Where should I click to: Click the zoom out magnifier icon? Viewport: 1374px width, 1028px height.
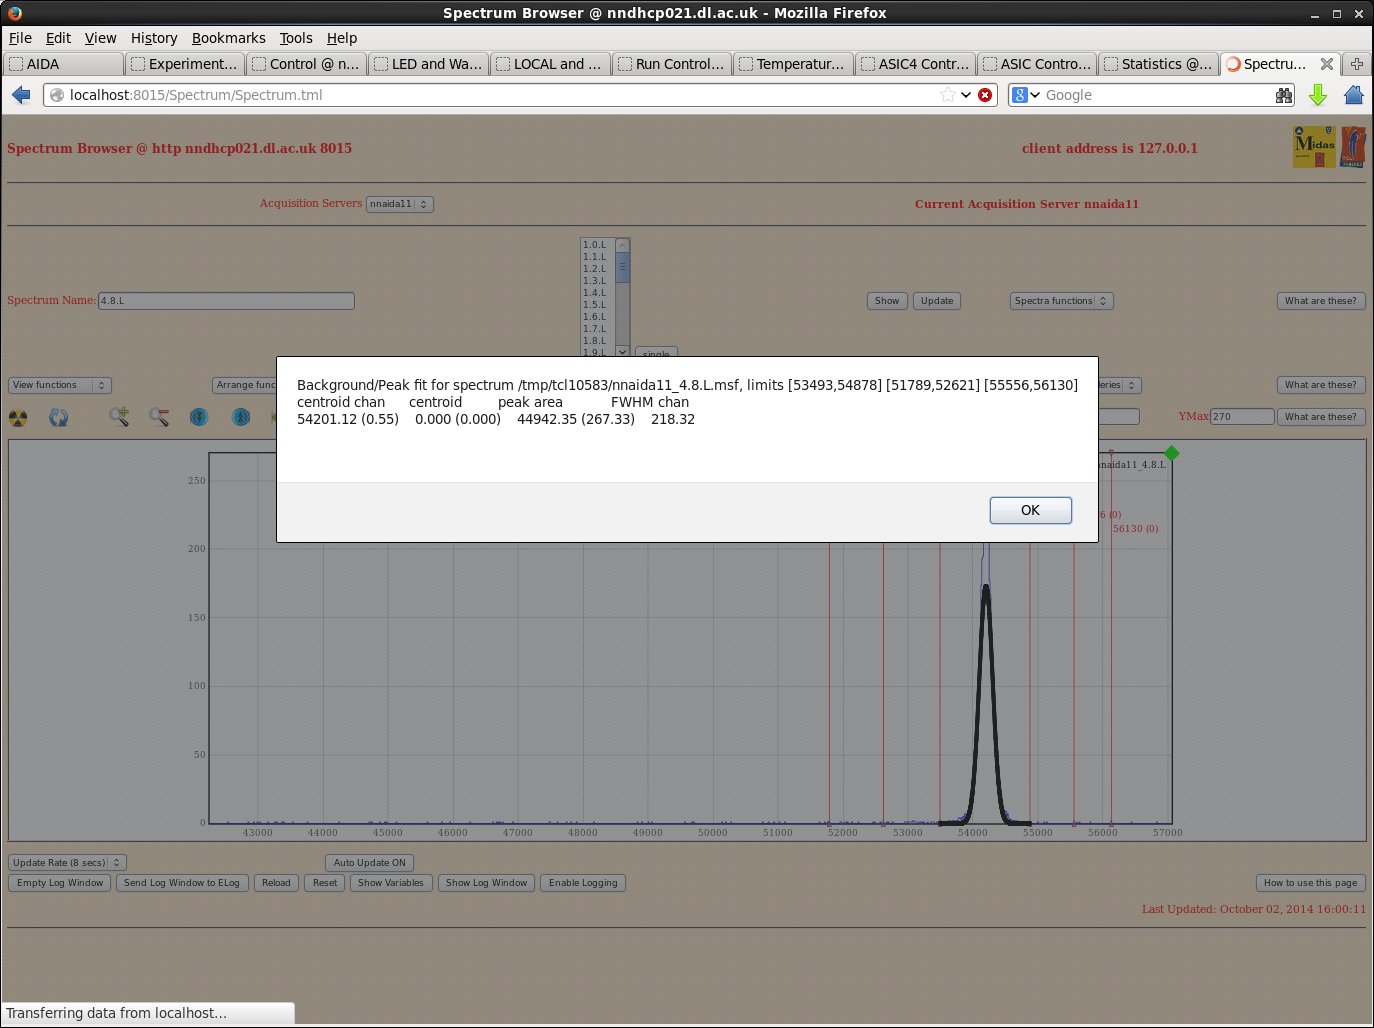click(159, 417)
